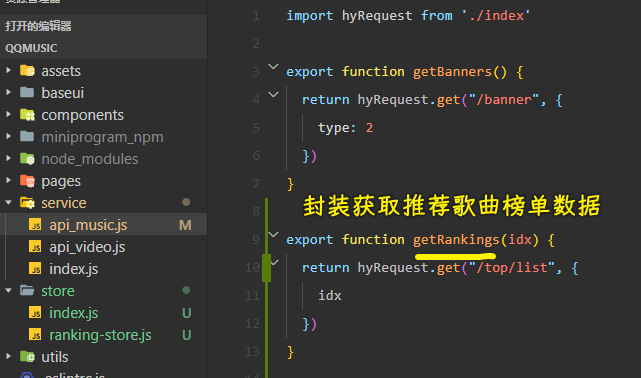
Task: Click the utils folder icon
Action: [x=27, y=356]
